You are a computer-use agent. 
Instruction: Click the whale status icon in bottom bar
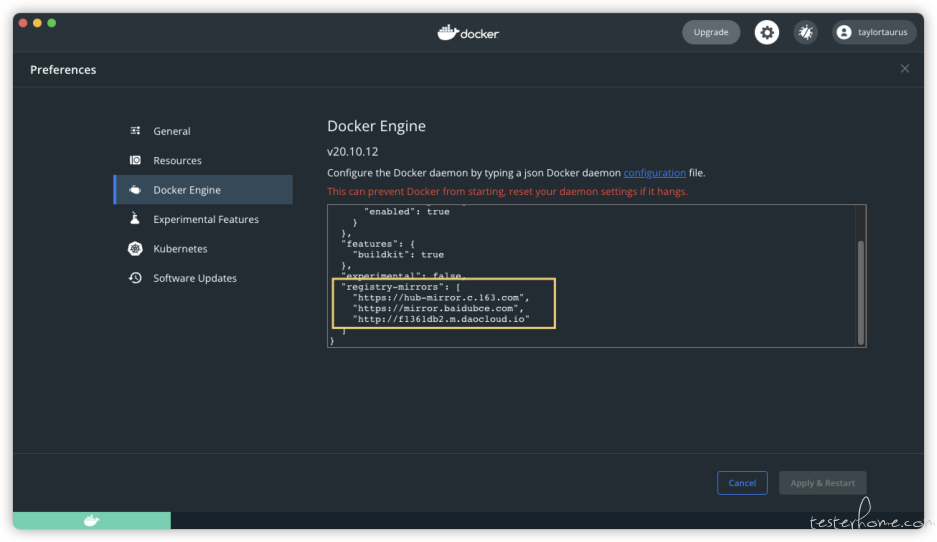click(x=91, y=520)
